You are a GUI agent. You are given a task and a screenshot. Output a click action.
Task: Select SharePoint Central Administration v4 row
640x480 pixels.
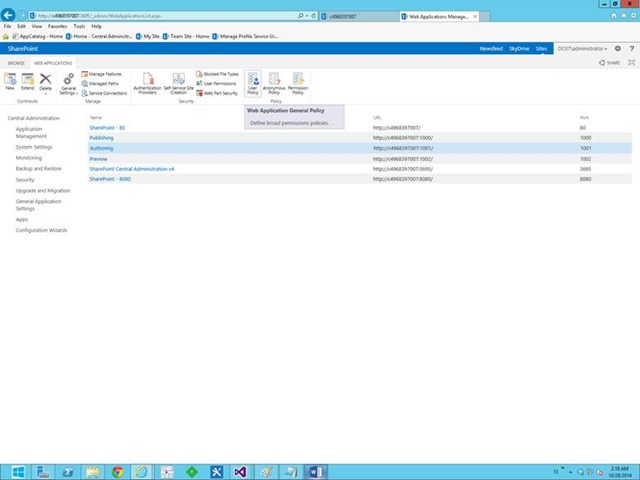[x=360, y=169]
